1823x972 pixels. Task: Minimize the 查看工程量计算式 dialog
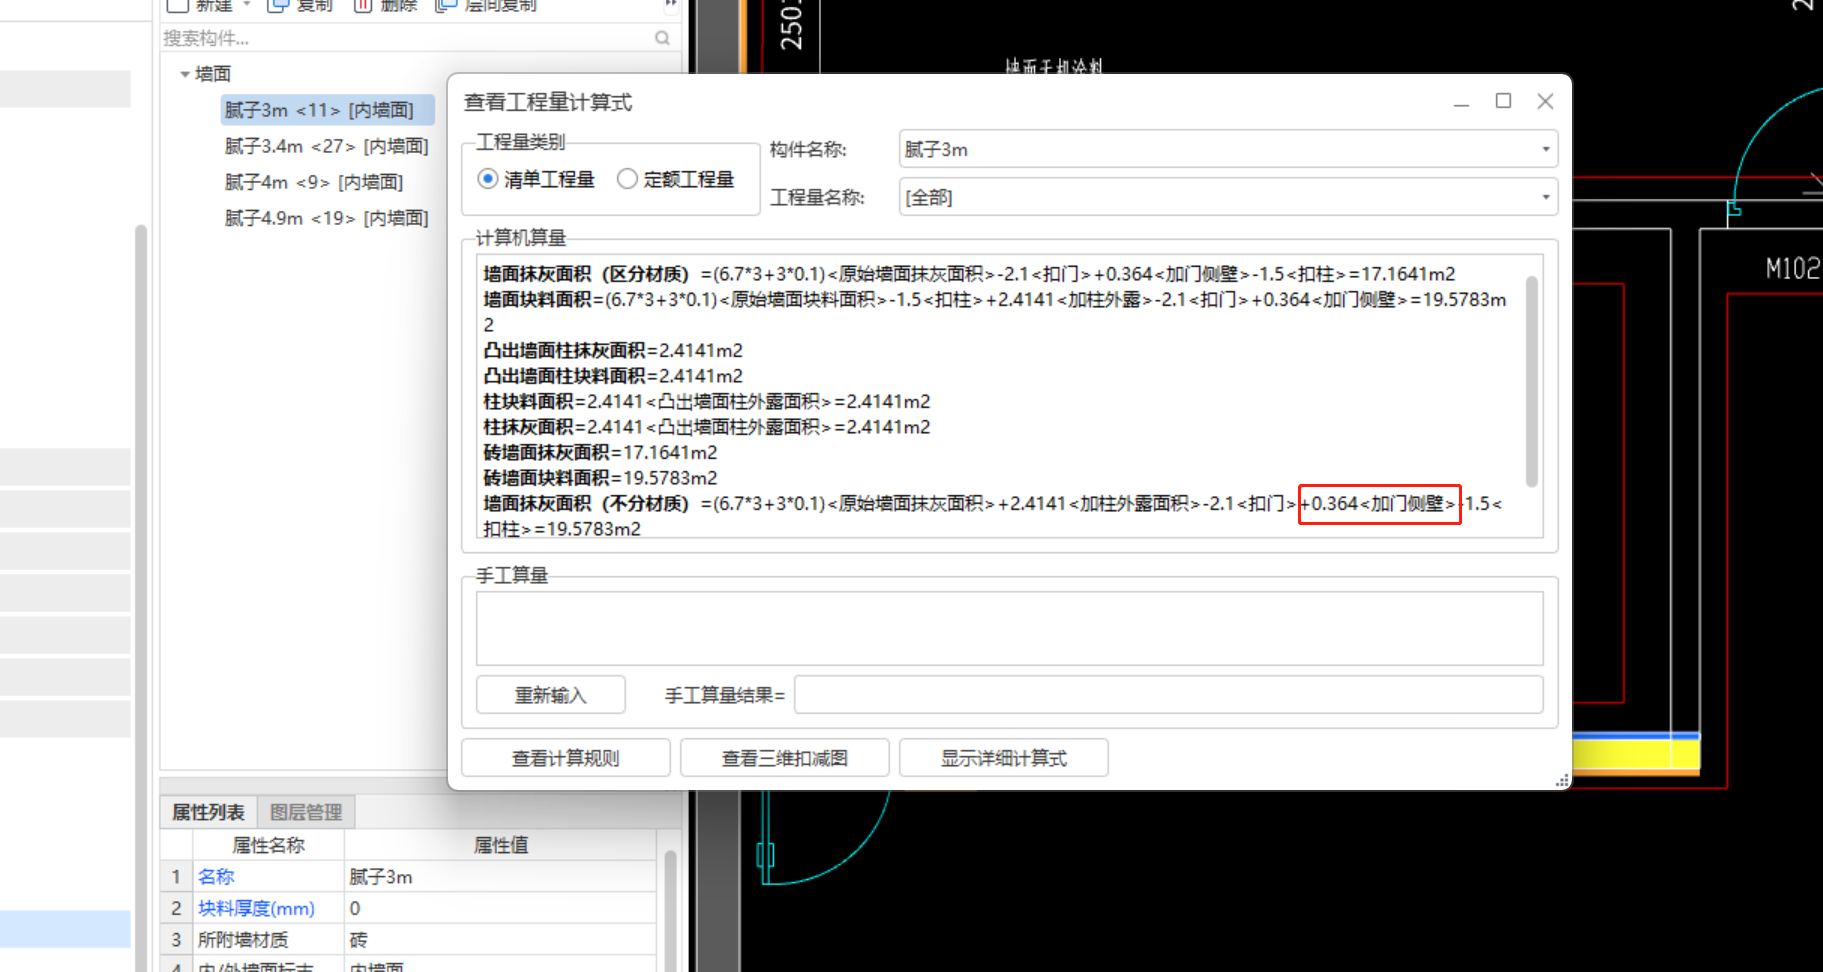pyautogui.click(x=1461, y=102)
